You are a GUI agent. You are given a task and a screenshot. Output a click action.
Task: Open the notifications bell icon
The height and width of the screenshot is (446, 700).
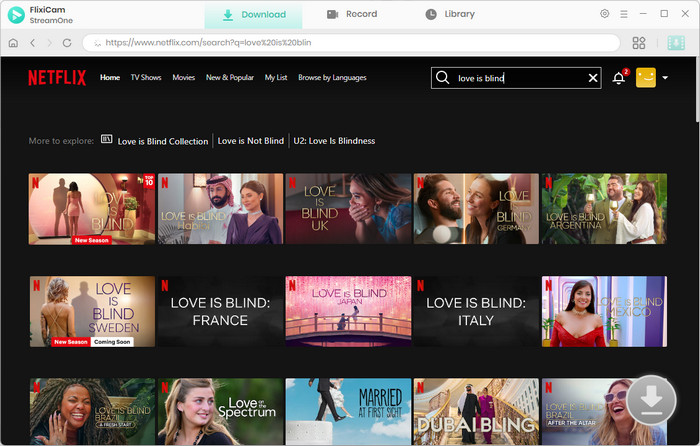[619, 78]
